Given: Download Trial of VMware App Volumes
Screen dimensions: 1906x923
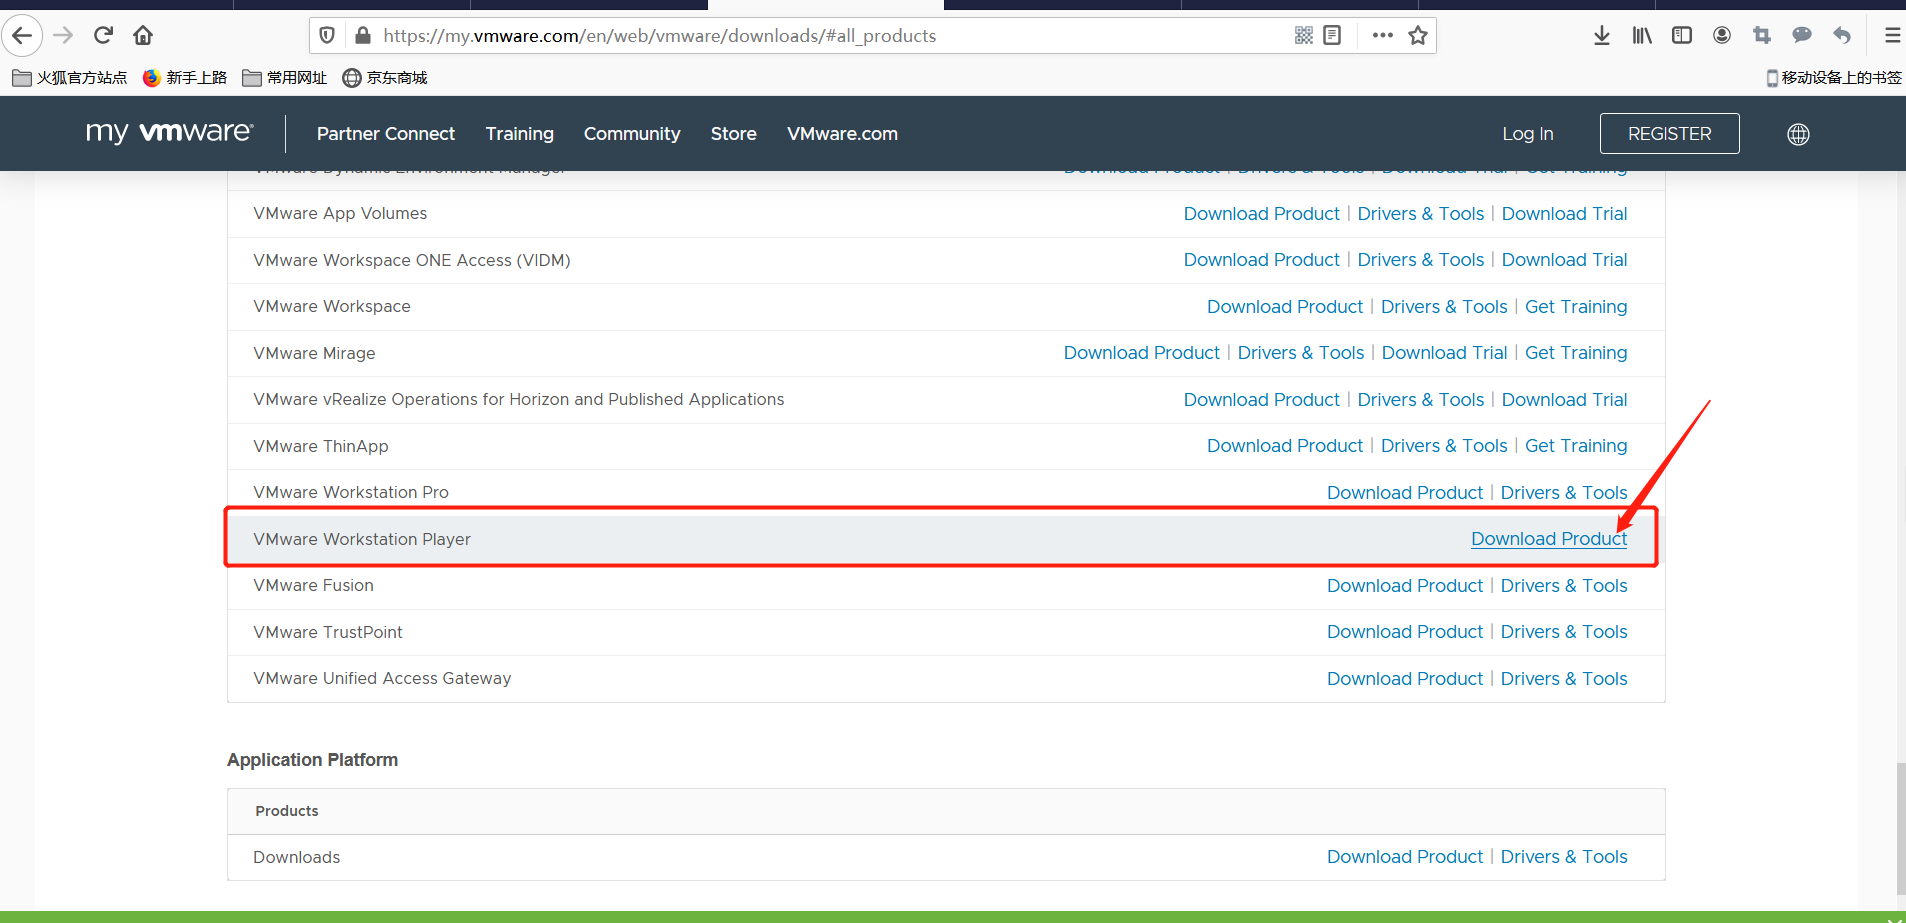Looking at the screenshot, I should (1565, 214).
